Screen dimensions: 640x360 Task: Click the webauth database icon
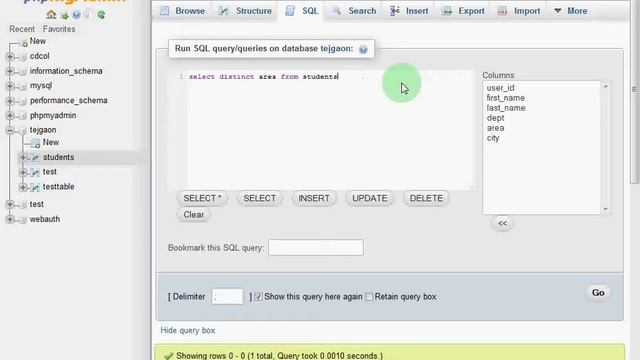[23, 220]
